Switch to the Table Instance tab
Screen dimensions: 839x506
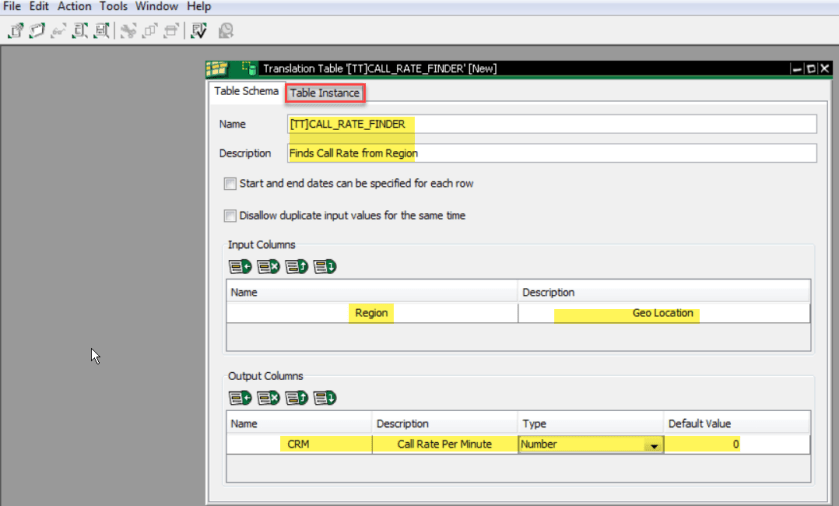coord(325,93)
